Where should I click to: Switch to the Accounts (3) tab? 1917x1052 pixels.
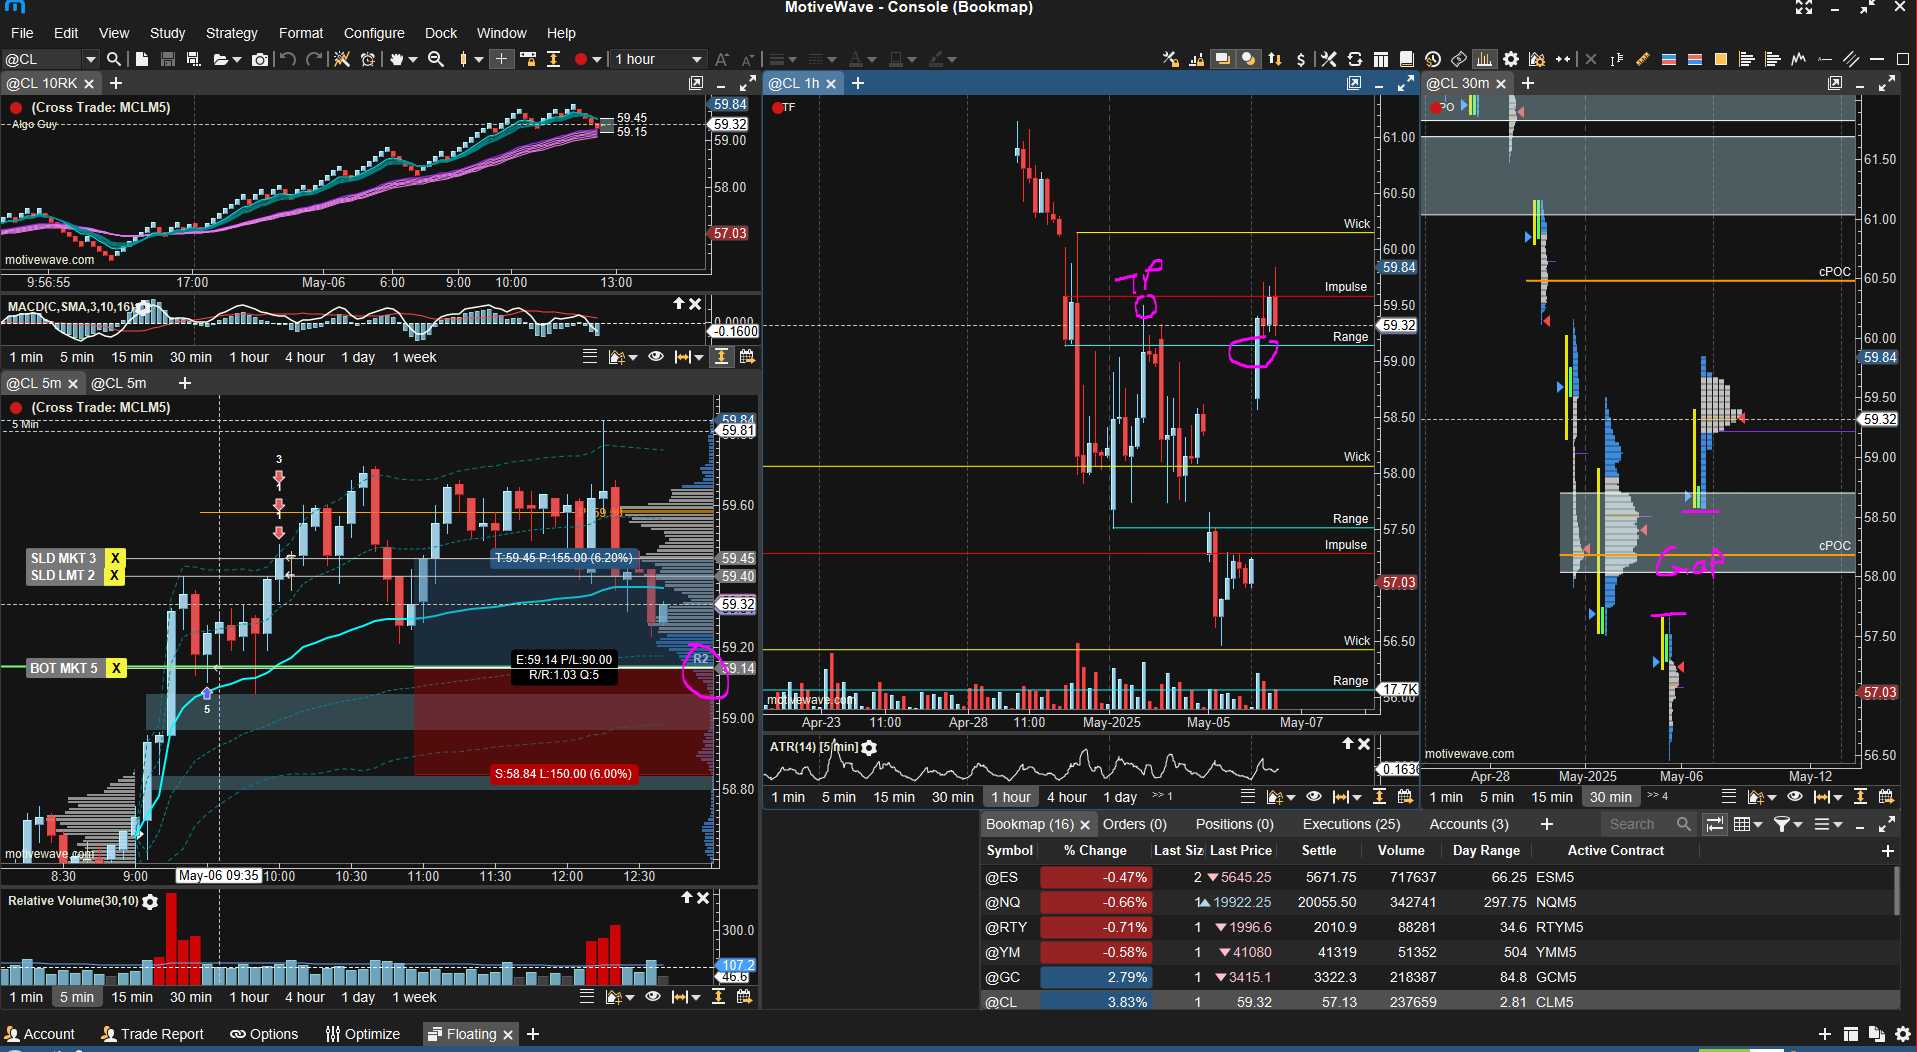tap(1469, 824)
